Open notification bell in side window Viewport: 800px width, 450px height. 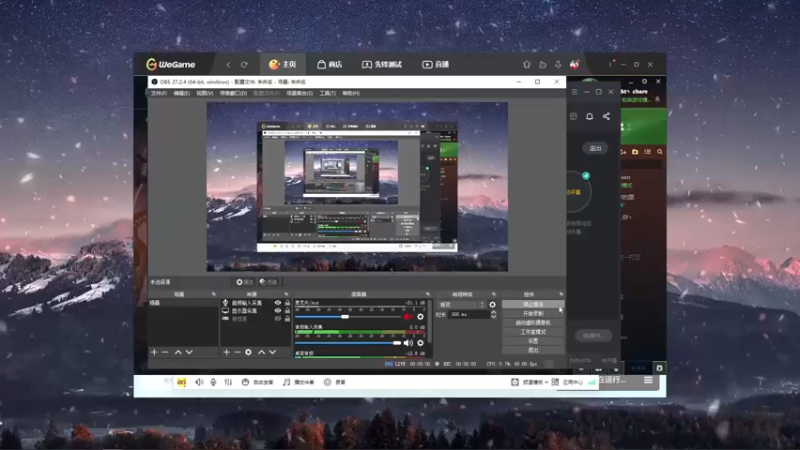(589, 116)
